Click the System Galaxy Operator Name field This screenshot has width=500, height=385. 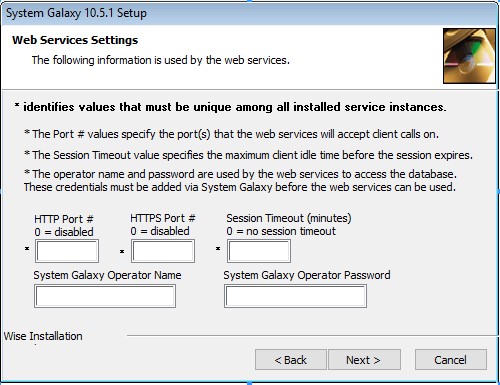(x=105, y=296)
